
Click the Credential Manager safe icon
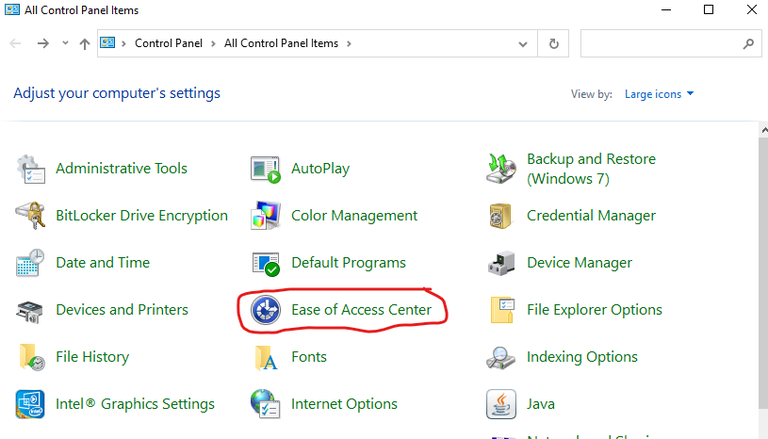click(501, 216)
